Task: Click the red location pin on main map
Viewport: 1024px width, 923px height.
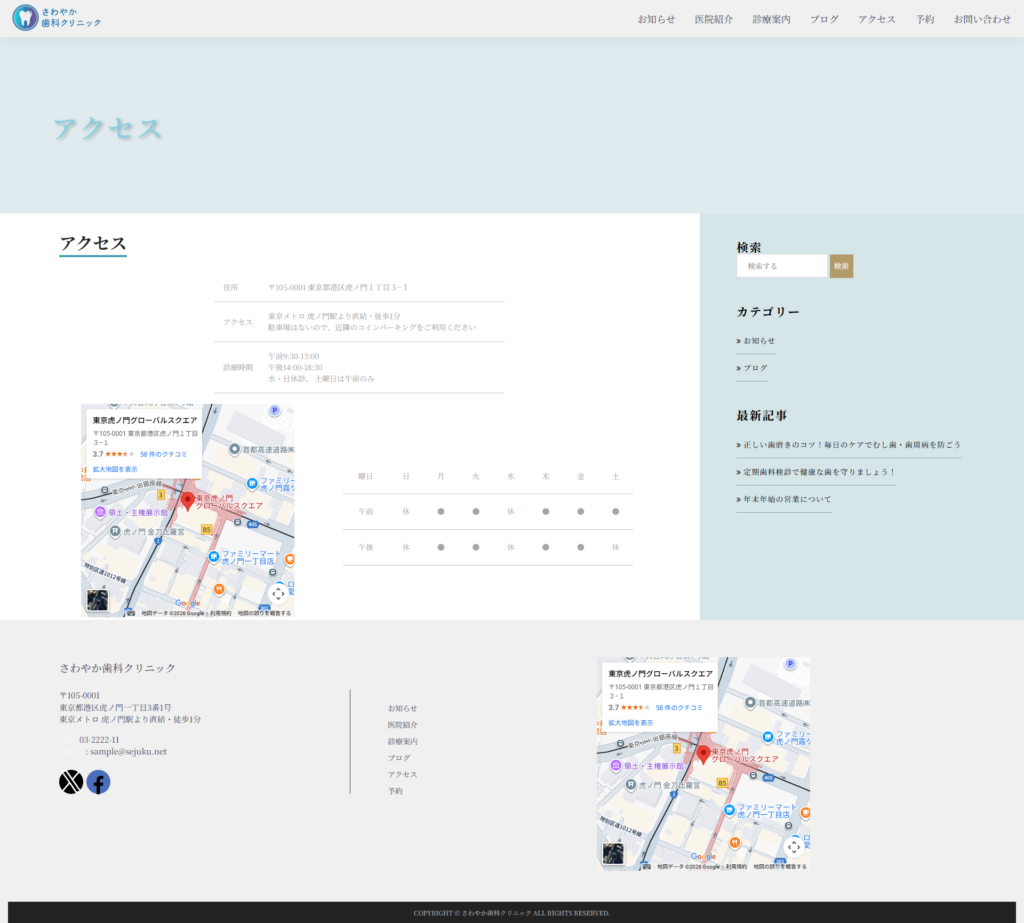Action: coord(187,501)
